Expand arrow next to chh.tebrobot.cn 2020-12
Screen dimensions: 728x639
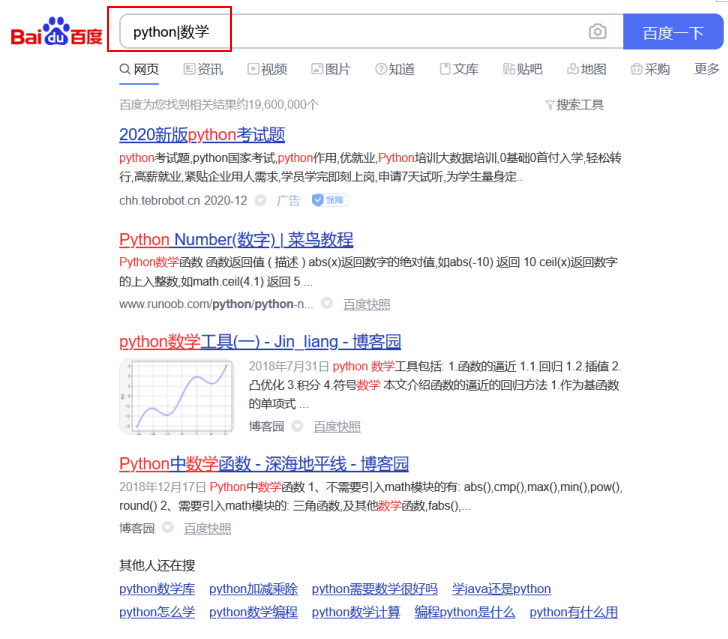click(260, 200)
